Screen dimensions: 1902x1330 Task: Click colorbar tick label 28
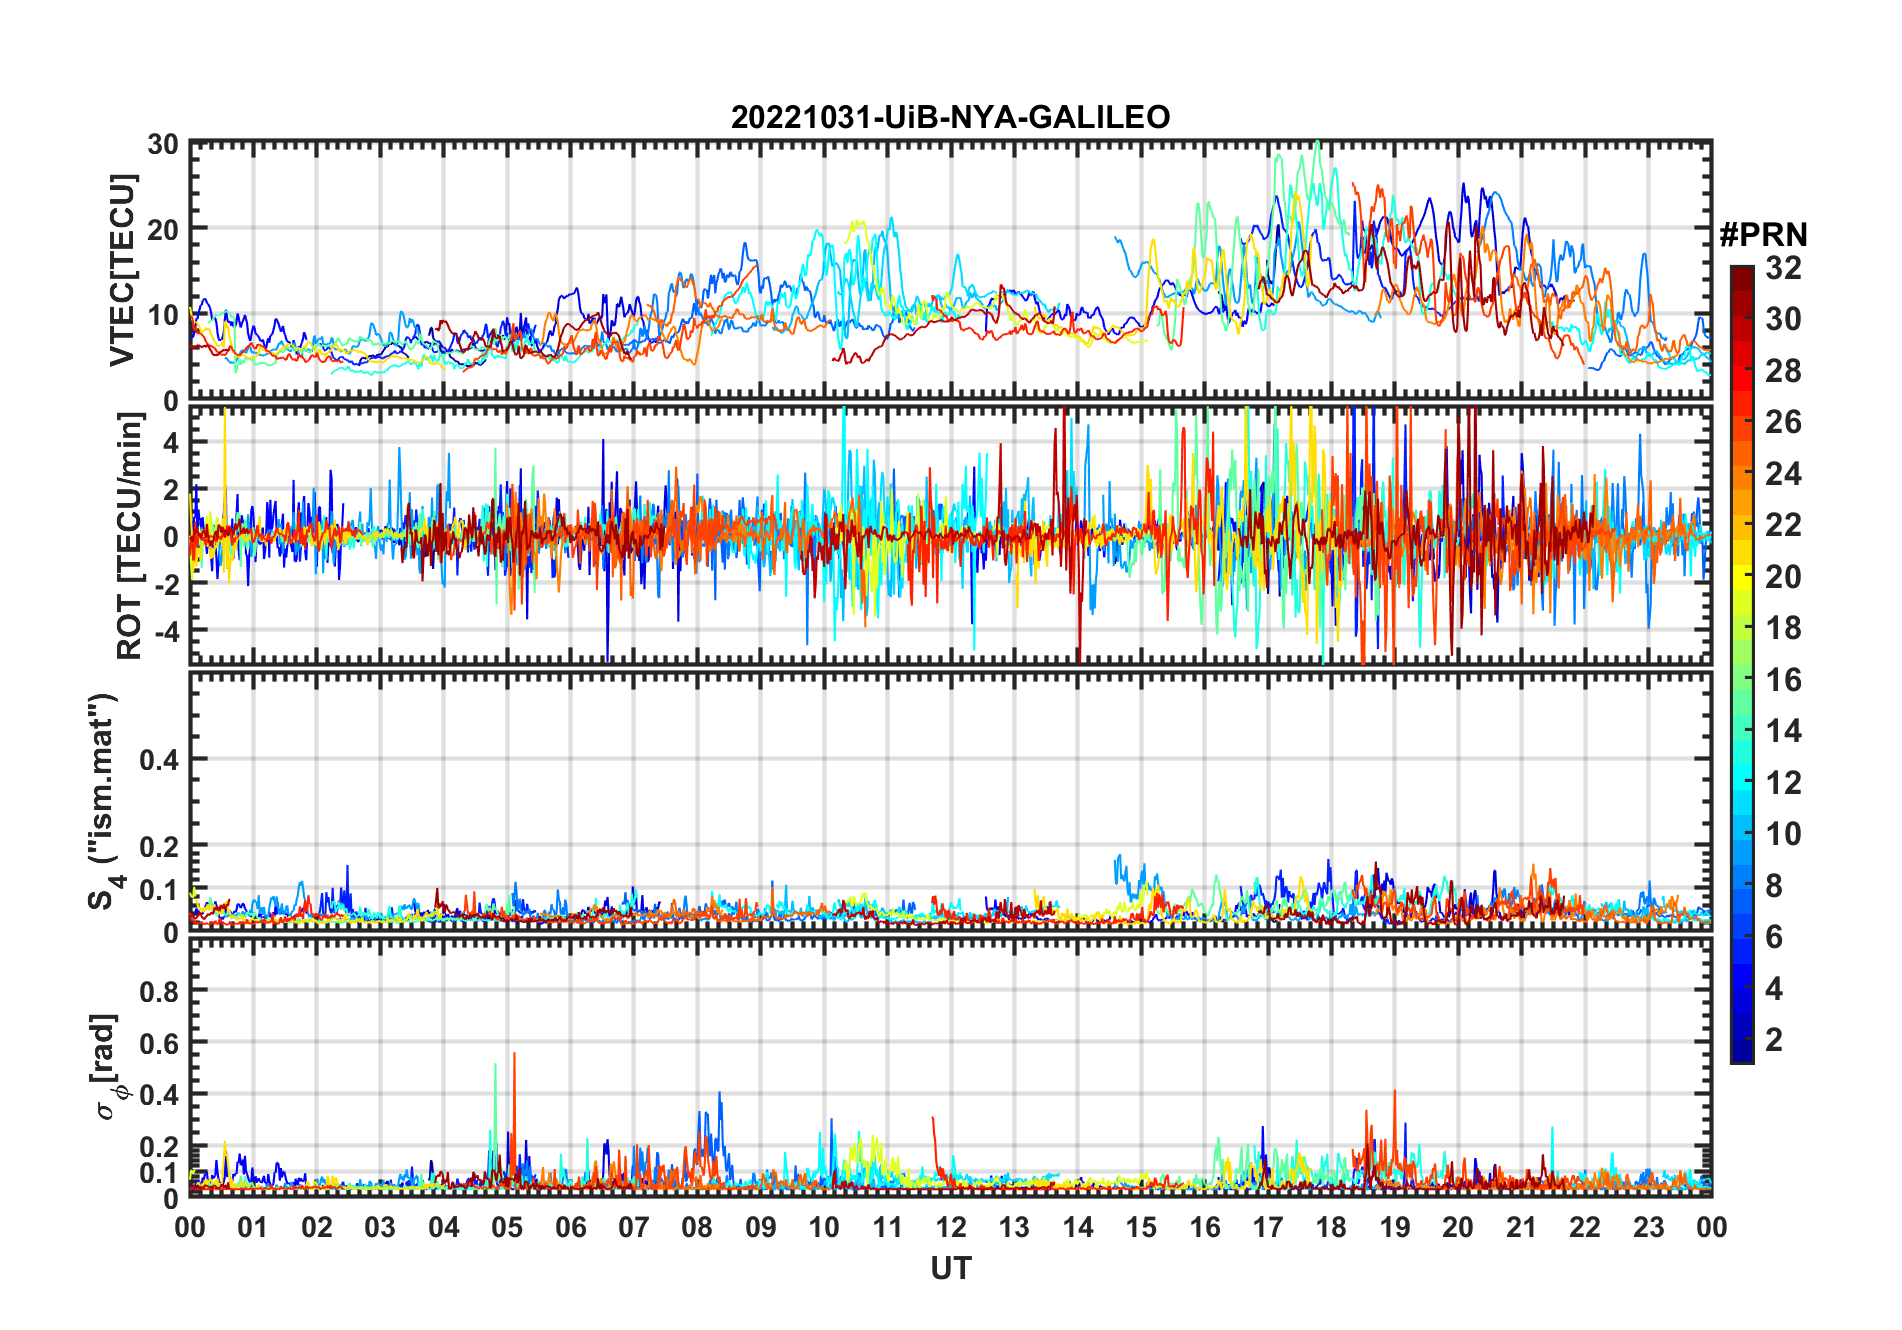pos(1783,371)
